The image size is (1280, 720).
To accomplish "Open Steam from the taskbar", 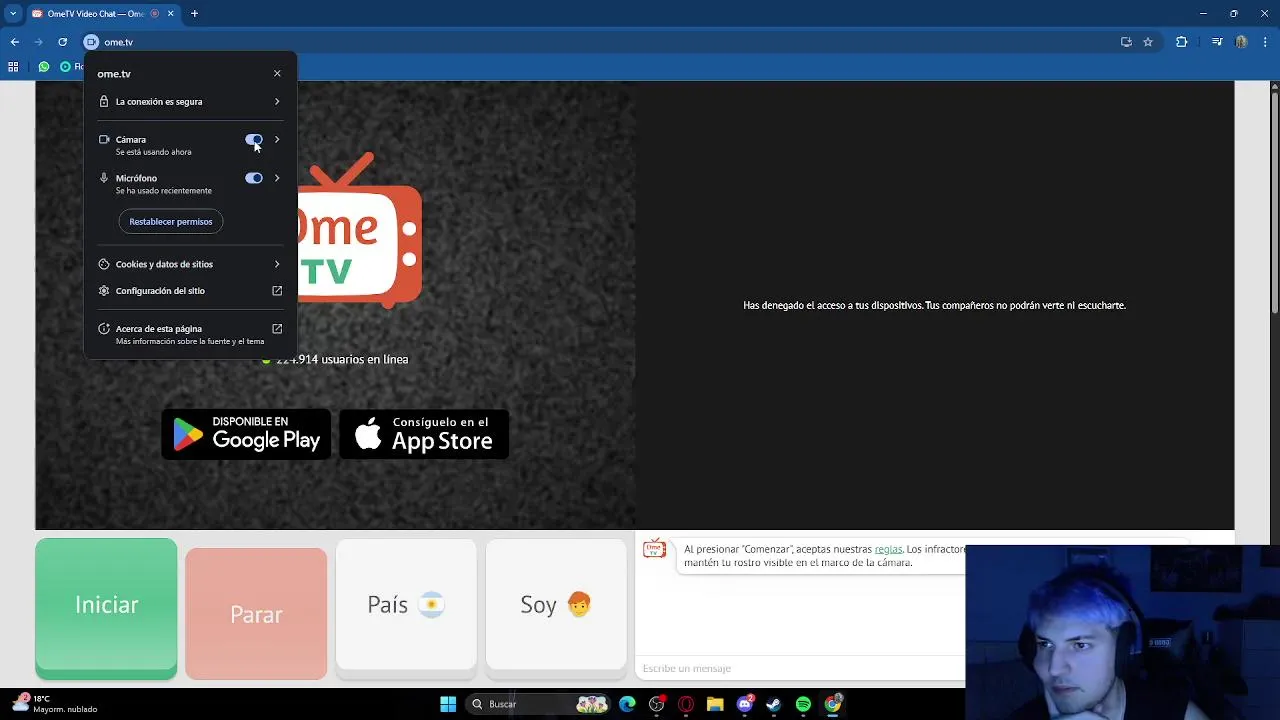I will coord(774,704).
